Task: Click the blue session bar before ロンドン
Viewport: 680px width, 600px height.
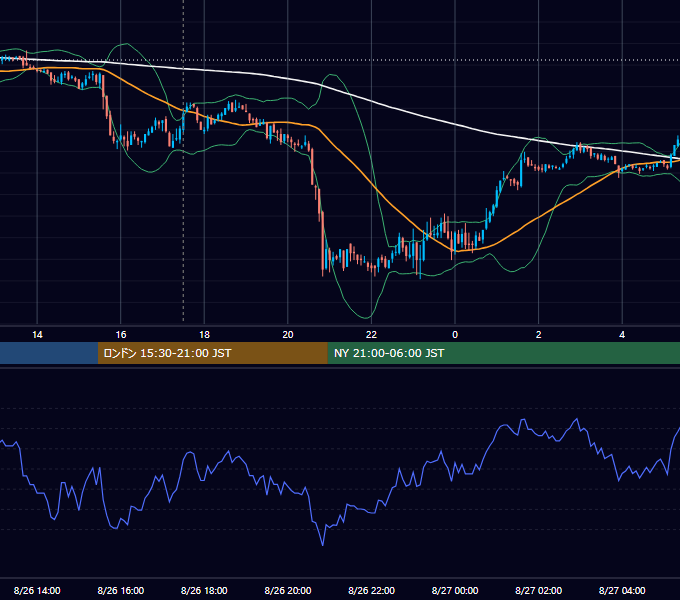Action: click(x=49, y=353)
